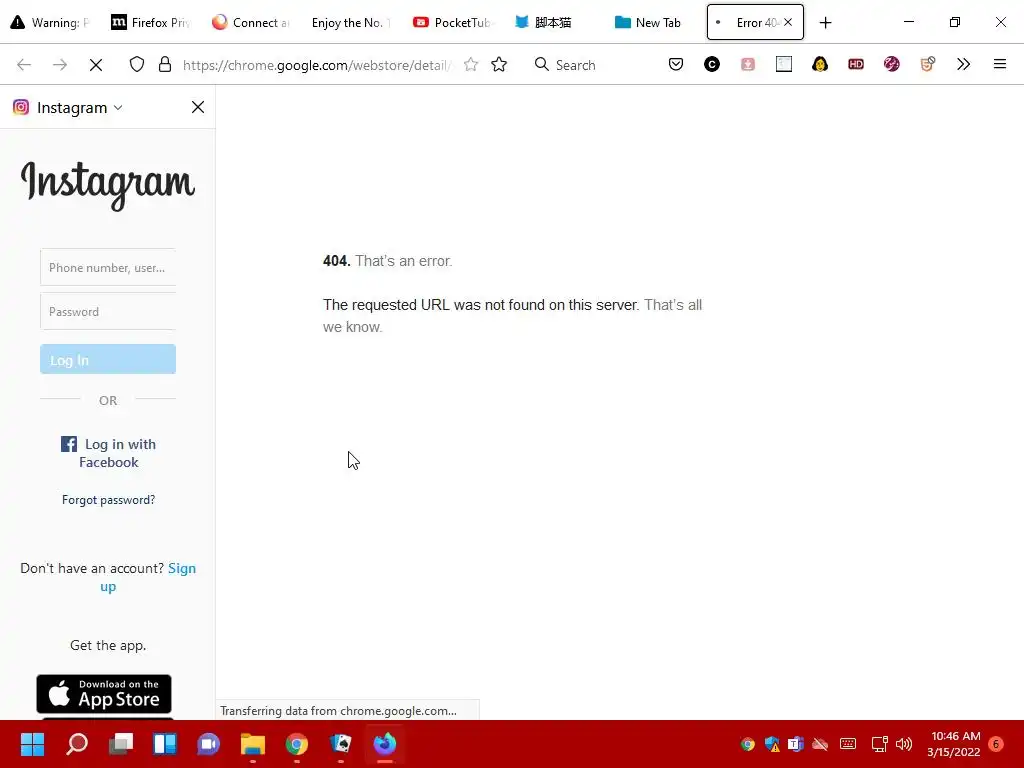The image size is (1024, 768).
Task: Open Task View on taskbar
Action: point(121,744)
